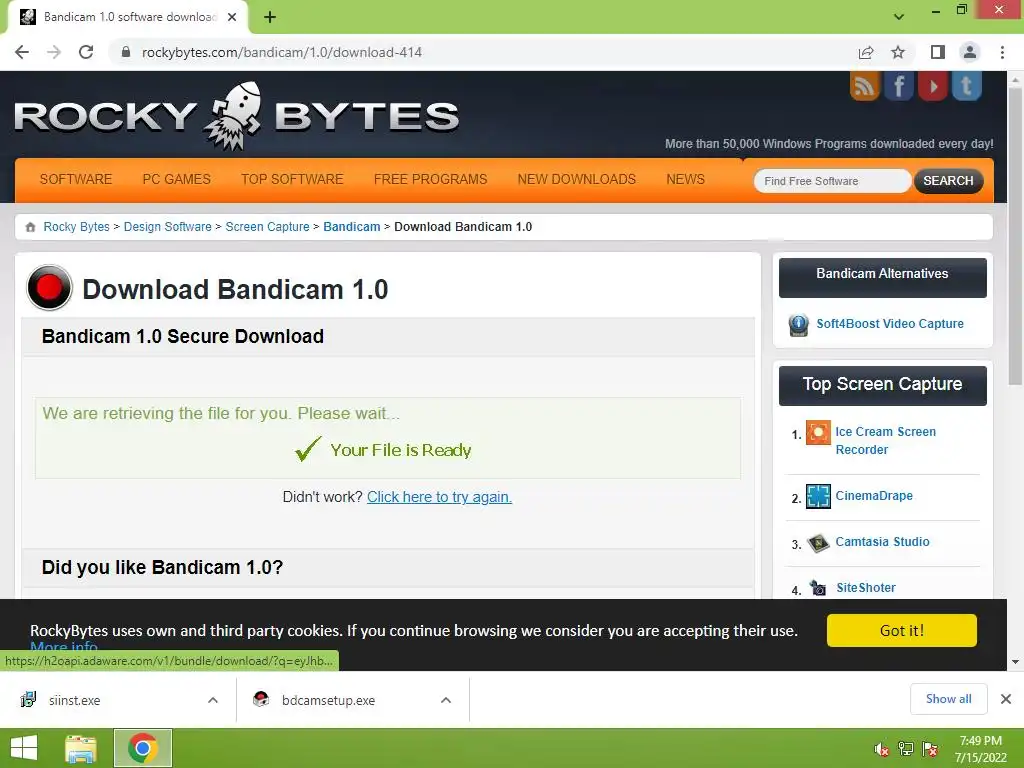Click the page vertical scrollbar thumb

click(x=1015, y=235)
